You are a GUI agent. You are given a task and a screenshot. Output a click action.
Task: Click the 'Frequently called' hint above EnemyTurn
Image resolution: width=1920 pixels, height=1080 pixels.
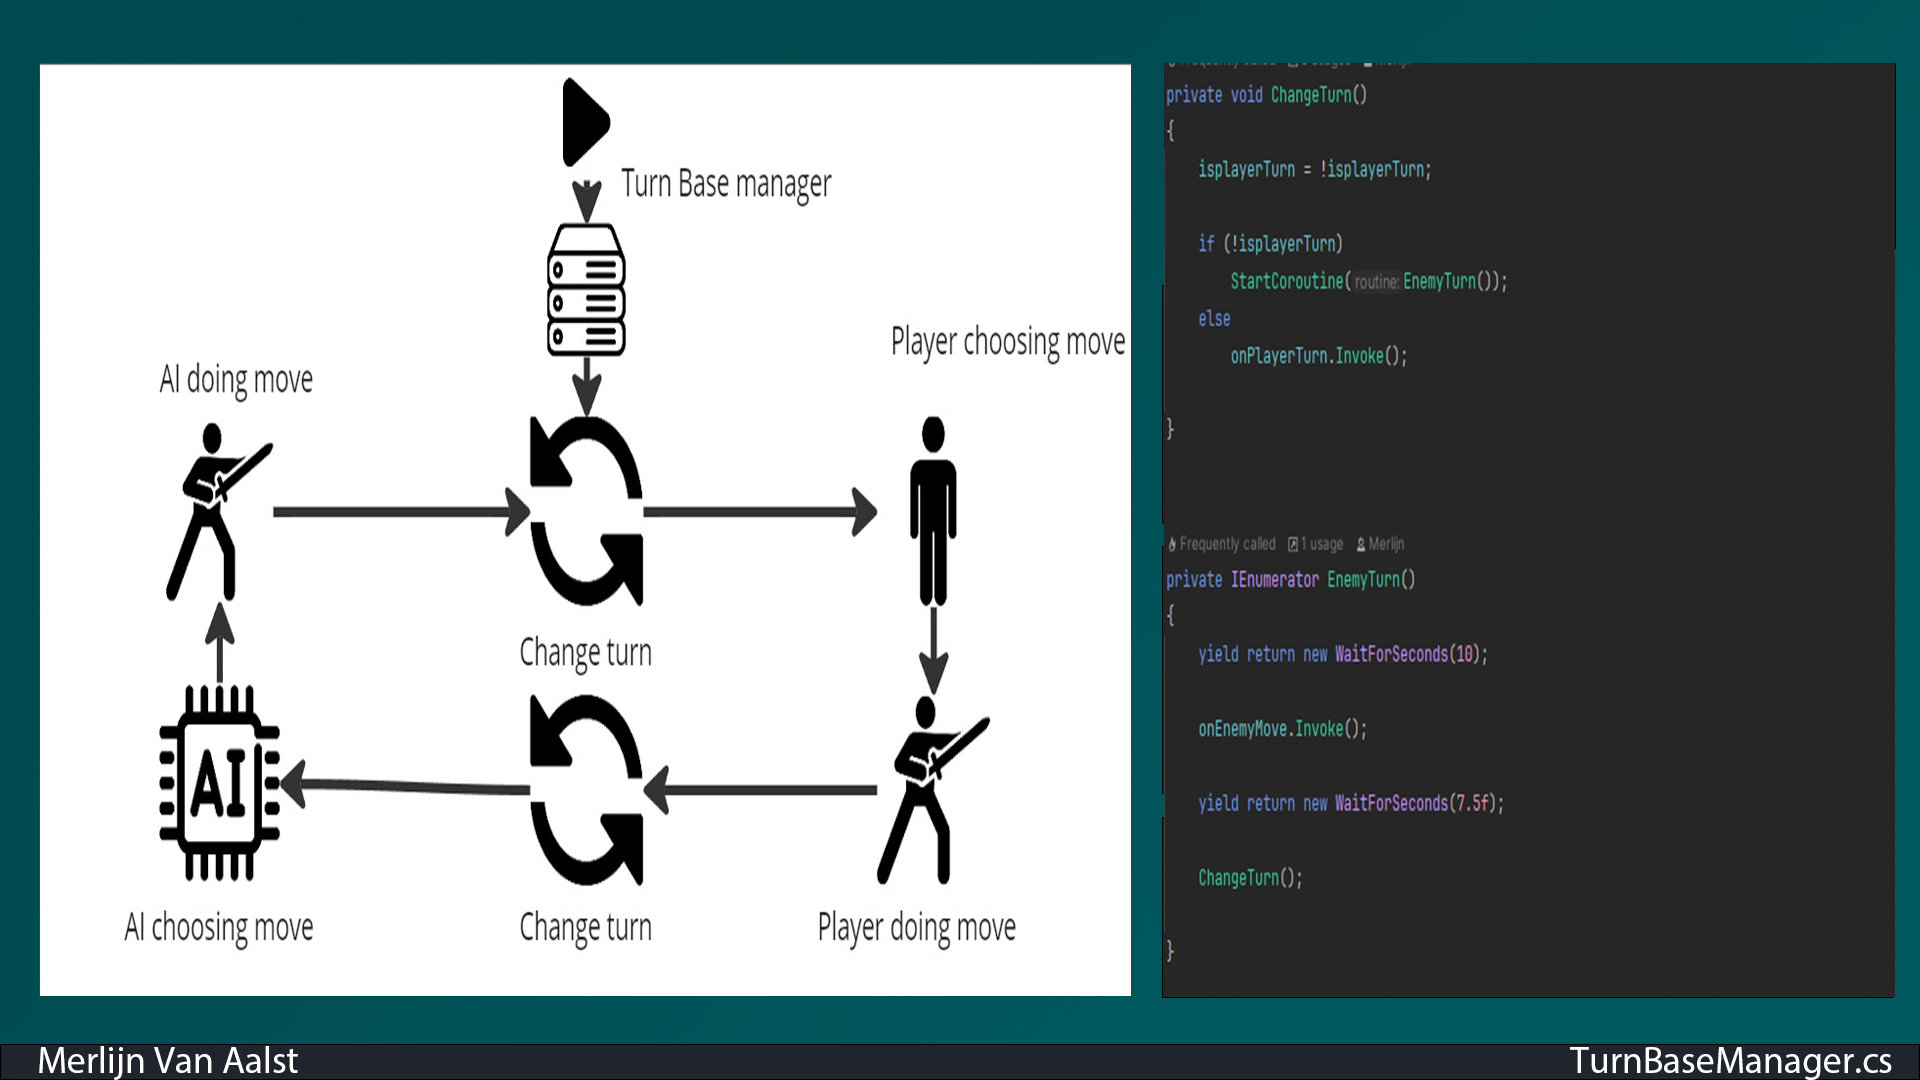coord(1224,544)
